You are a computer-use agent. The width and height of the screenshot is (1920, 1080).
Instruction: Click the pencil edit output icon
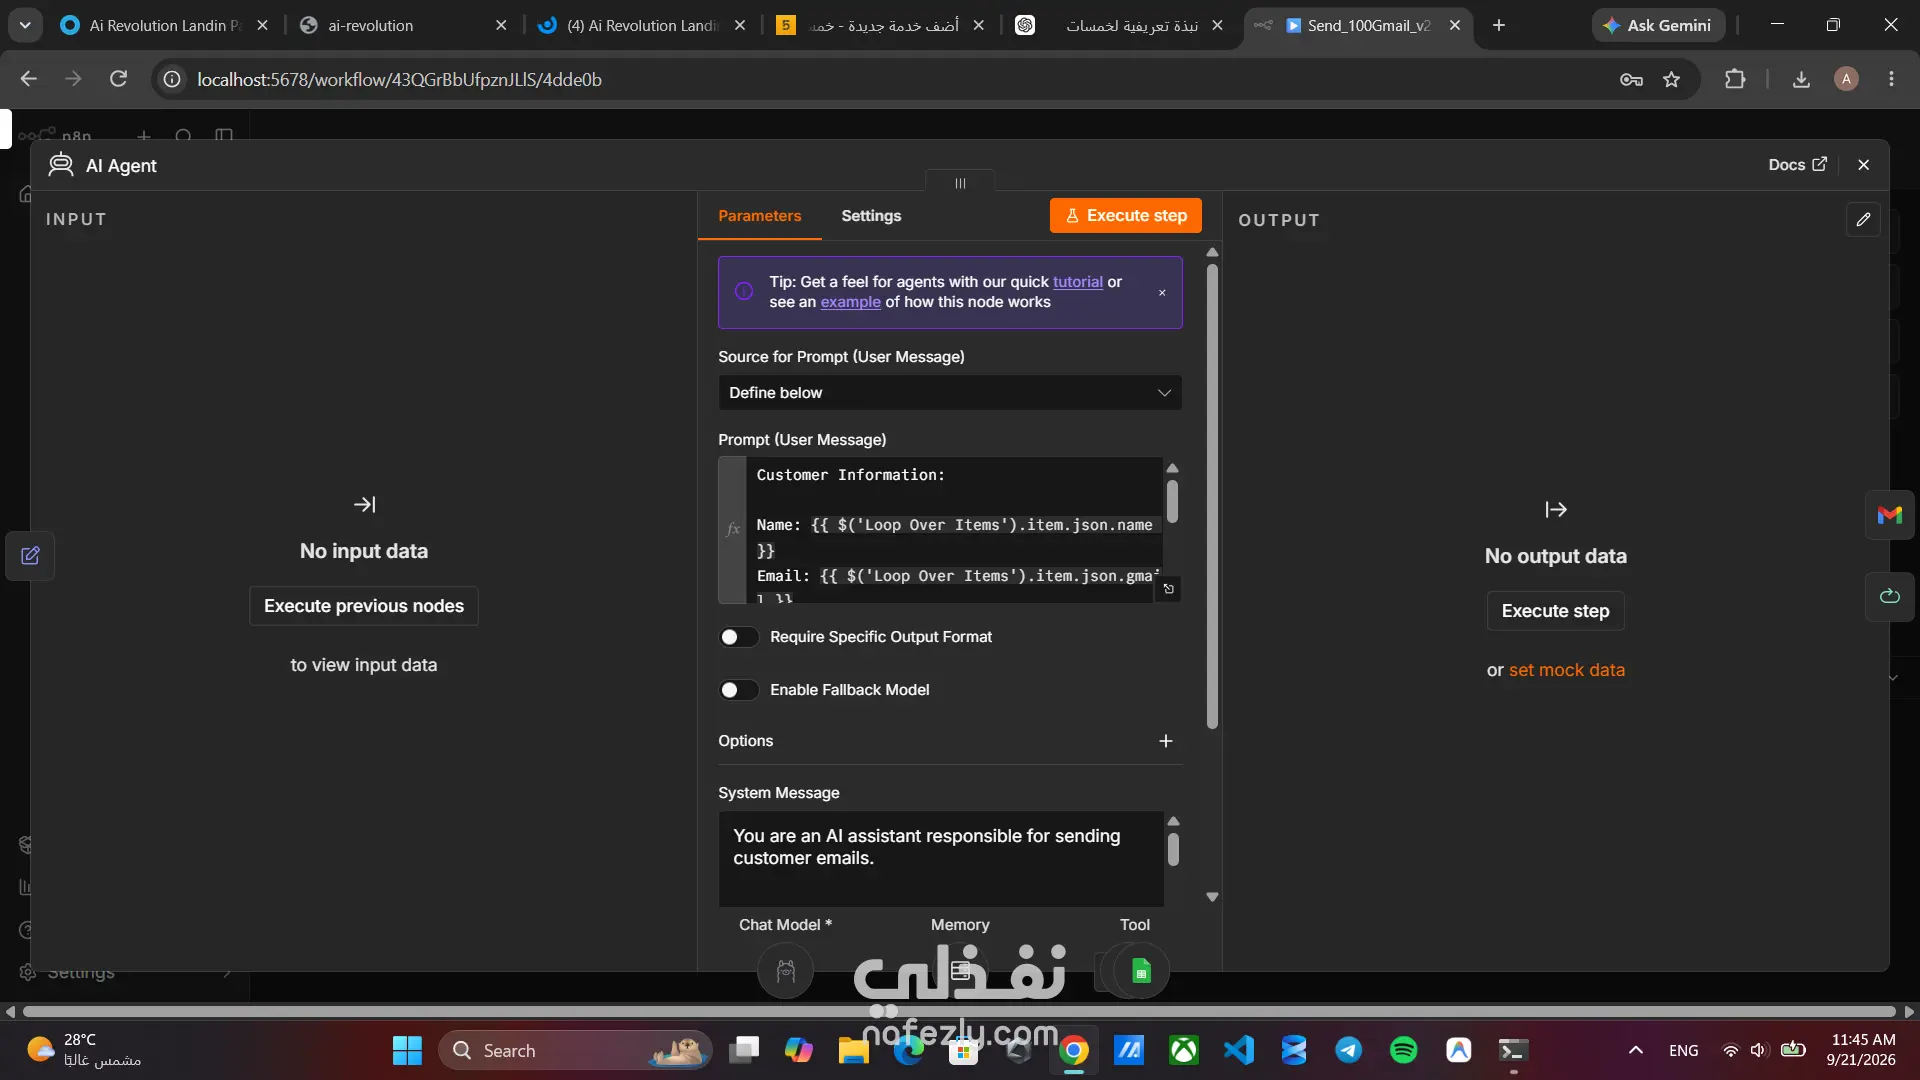(1863, 220)
